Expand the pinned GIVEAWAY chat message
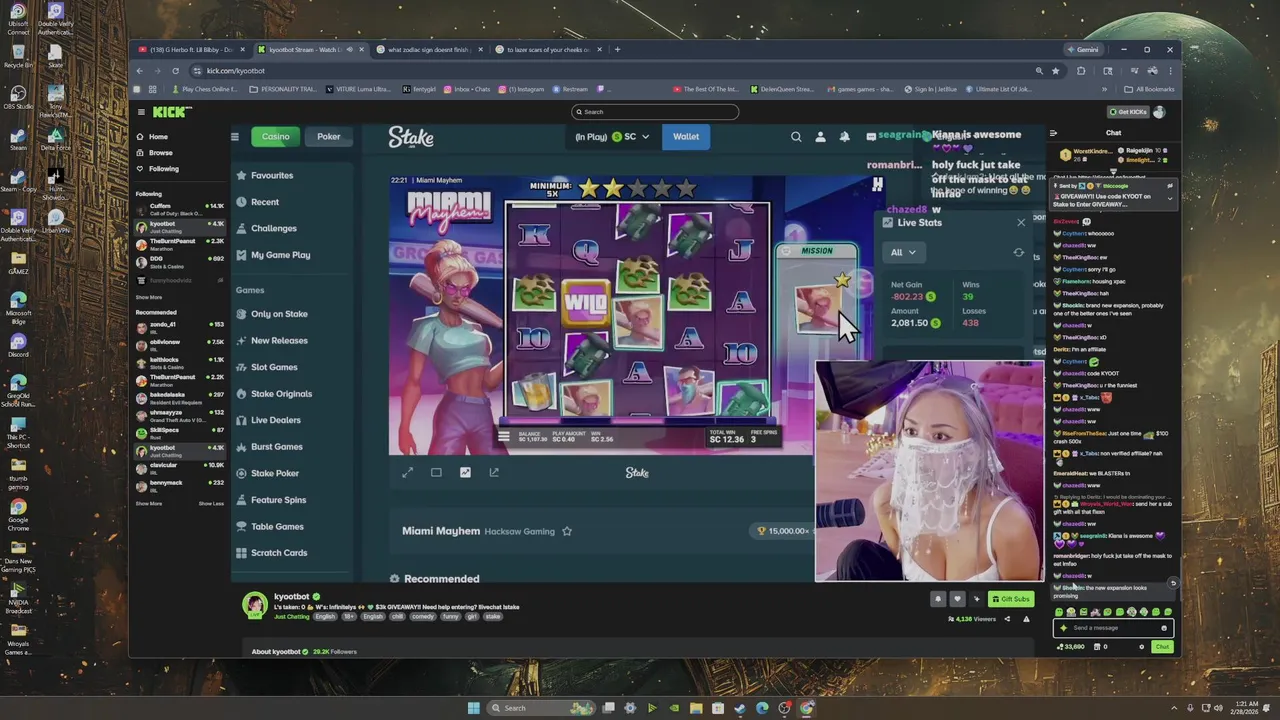This screenshot has height=720, width=1280. point(1170,198)
